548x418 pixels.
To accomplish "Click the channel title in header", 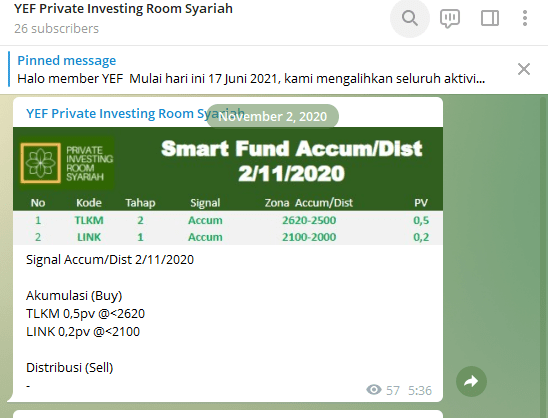I will pos(123,8).
